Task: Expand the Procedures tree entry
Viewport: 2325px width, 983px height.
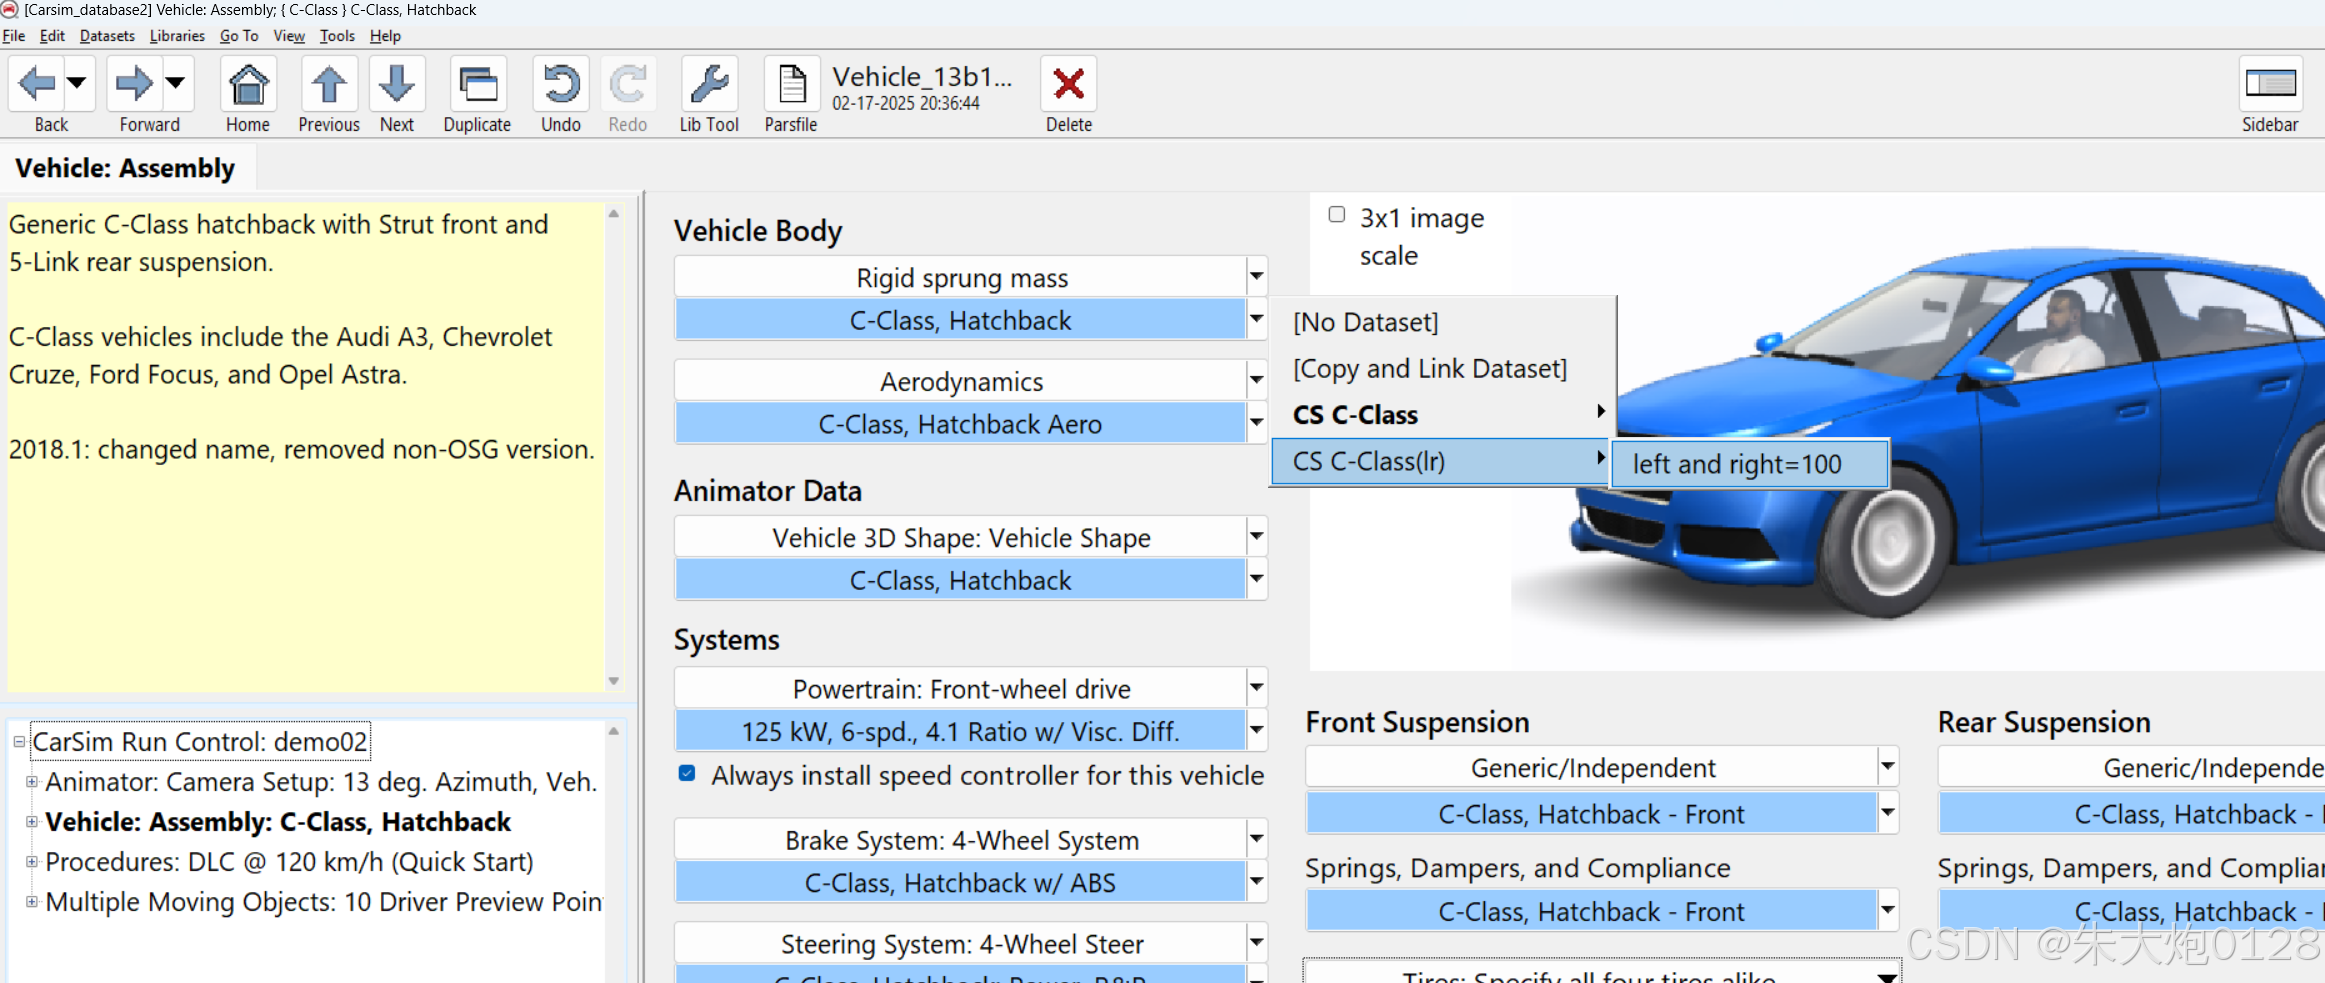Action: (33, 862)
